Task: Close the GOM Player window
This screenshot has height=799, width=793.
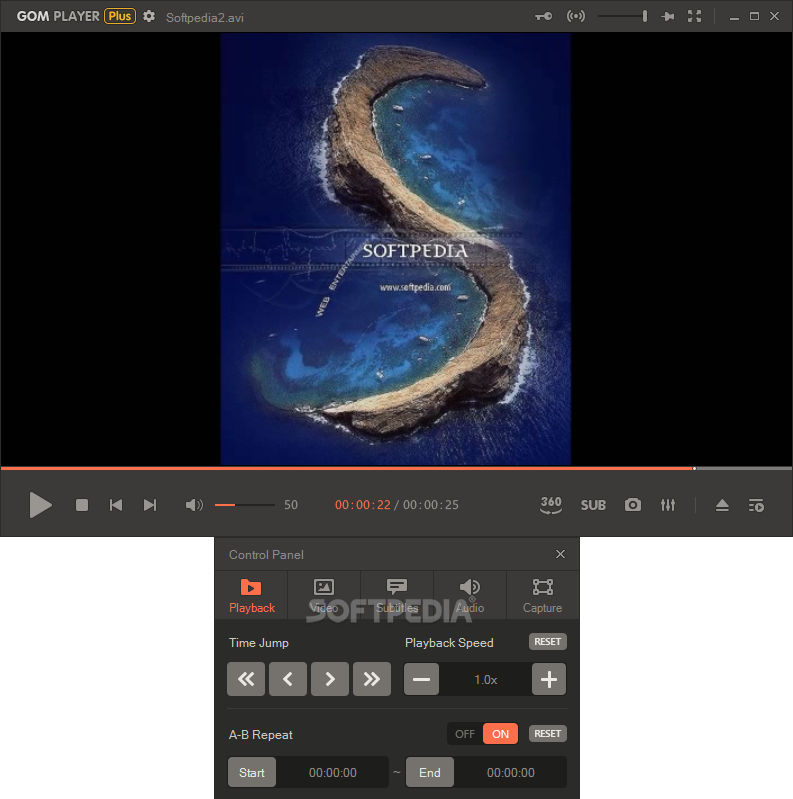Action: 775,16
